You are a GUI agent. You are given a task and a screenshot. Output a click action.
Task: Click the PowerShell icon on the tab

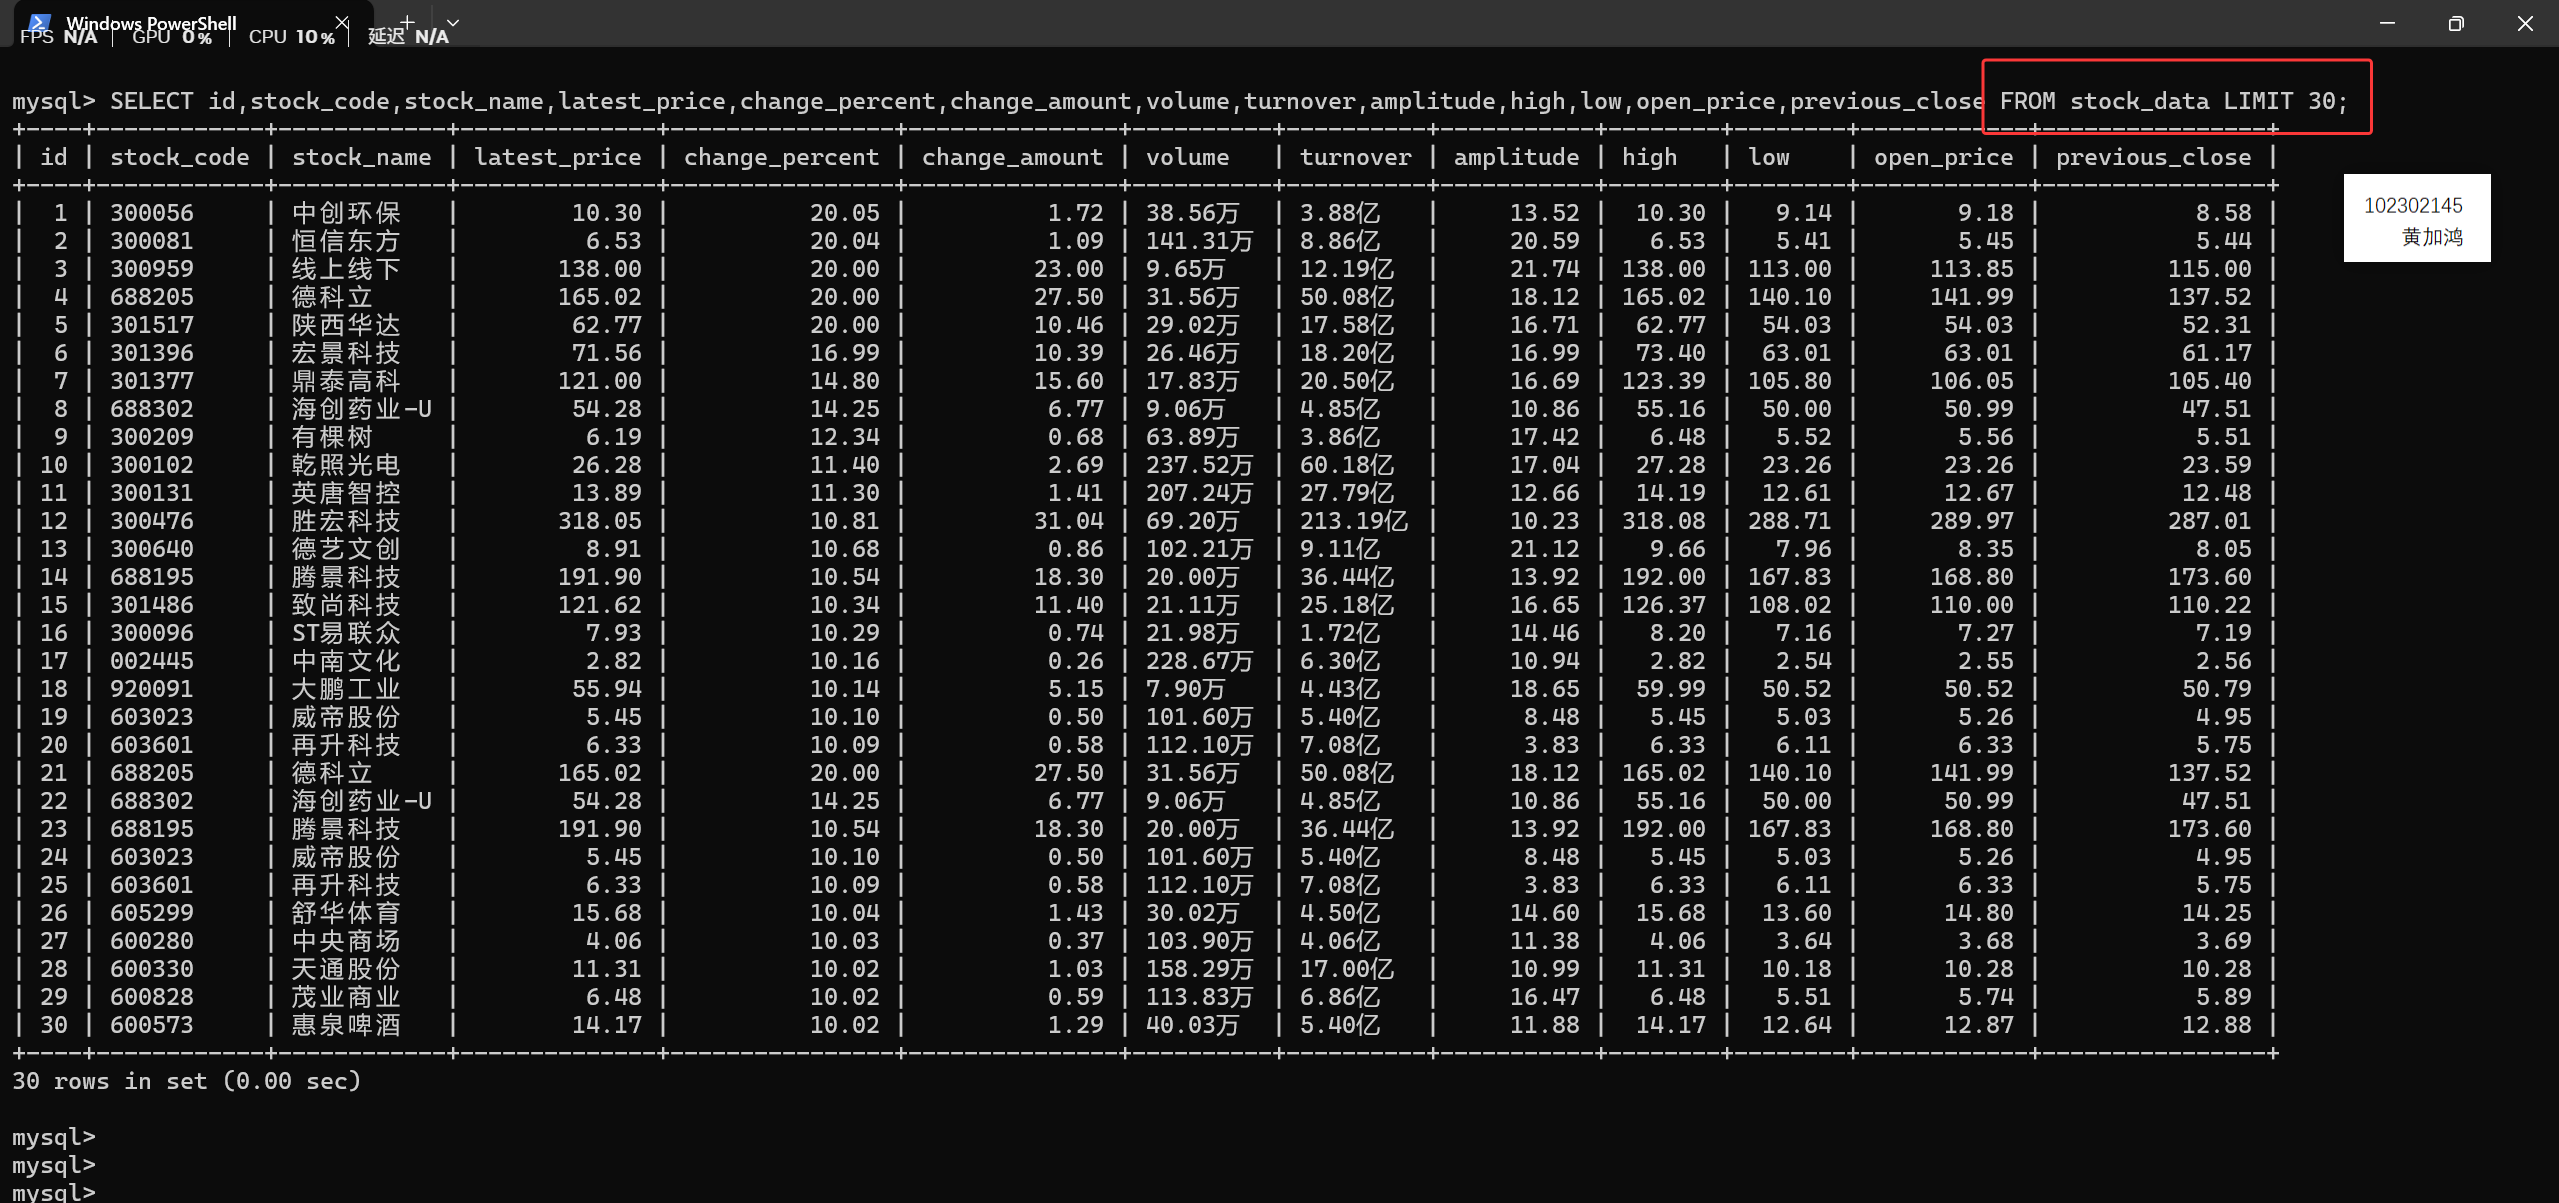(x=40, y=21)
